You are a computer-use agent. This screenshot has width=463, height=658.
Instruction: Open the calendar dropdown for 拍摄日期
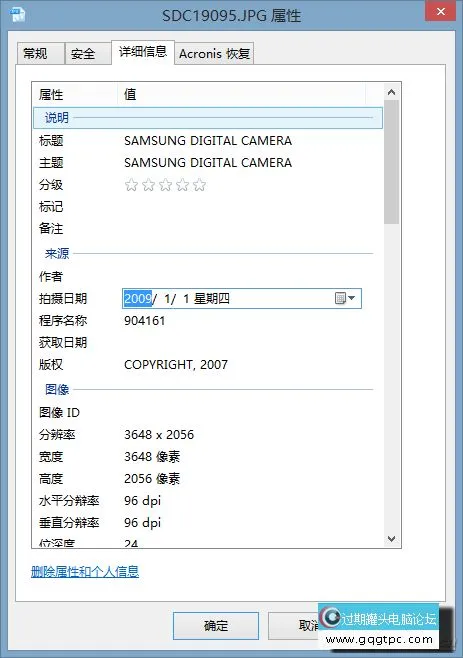click(345, 298)
